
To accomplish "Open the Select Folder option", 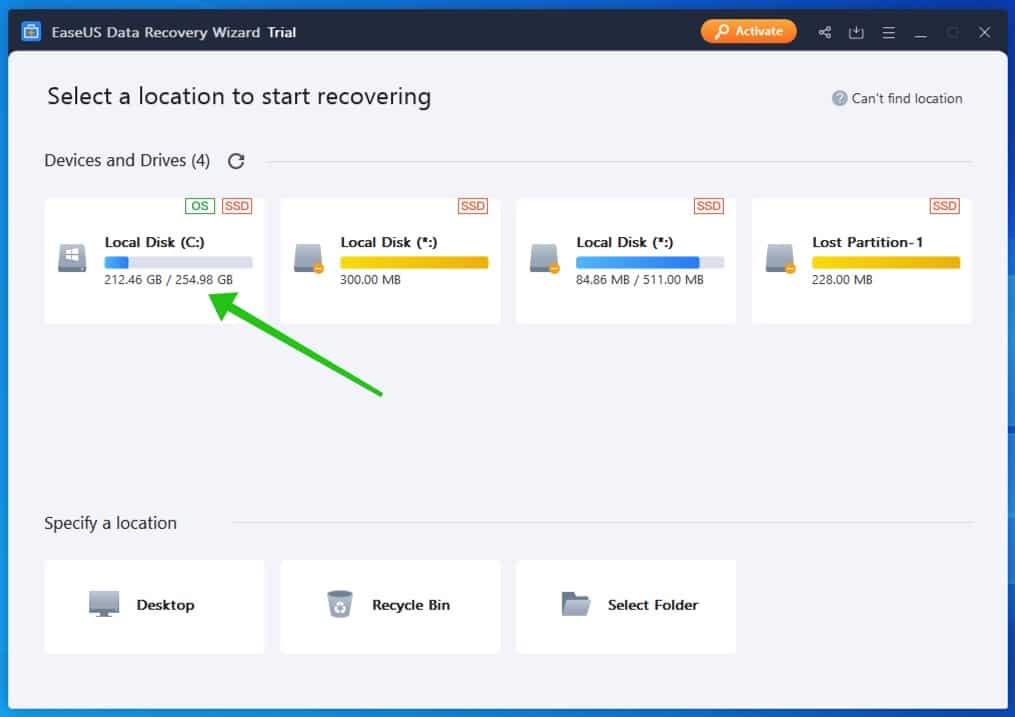I will click(625, 606).
